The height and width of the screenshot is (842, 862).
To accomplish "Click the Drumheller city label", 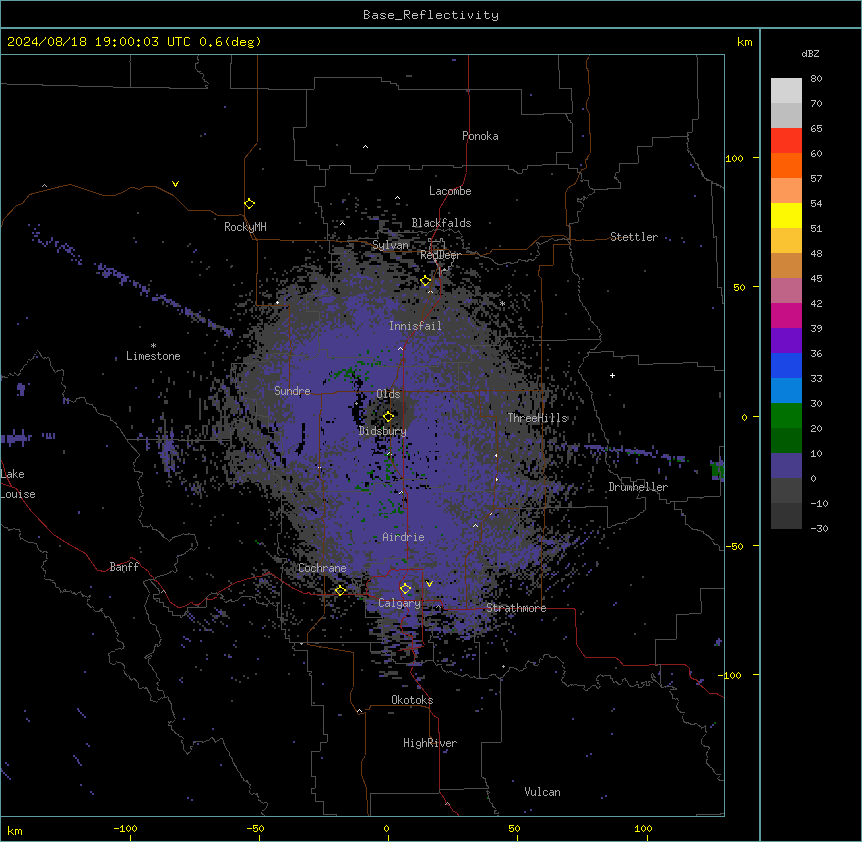I will [x=638, y=487].
